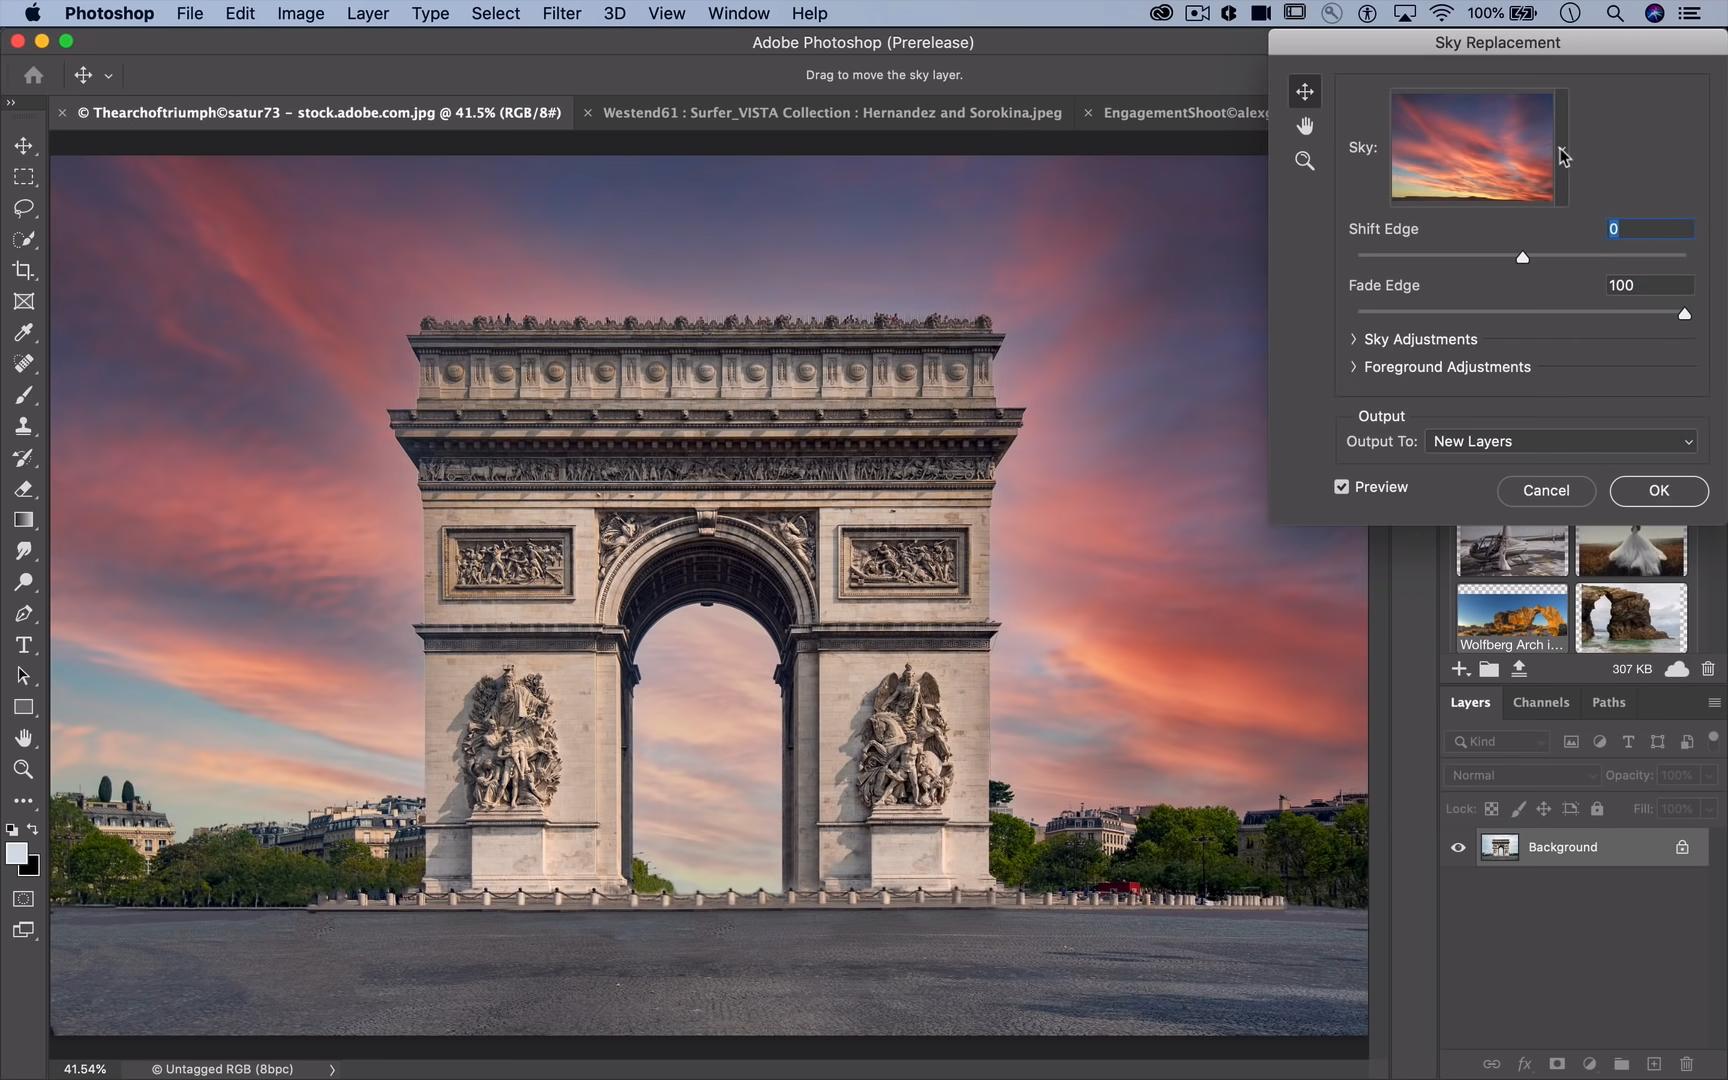Select the Gradient tool
The image size is (1728, 1080).
click(x=24, y=520)
